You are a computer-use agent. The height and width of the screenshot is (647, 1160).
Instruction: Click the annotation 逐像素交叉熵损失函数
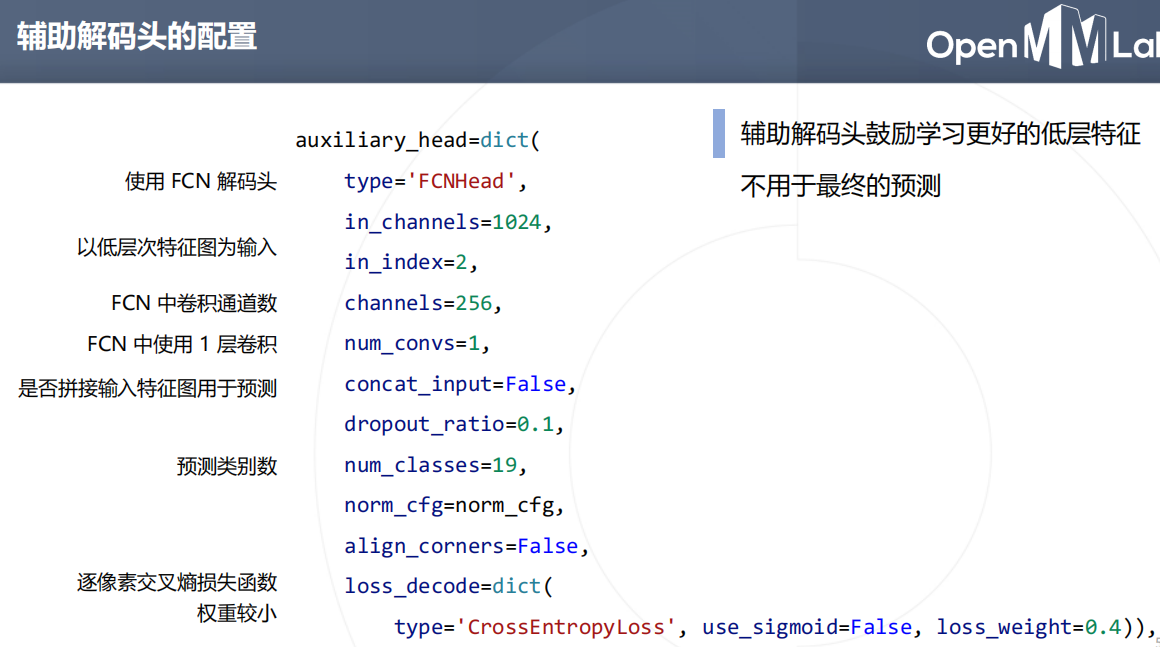point(177,583)
